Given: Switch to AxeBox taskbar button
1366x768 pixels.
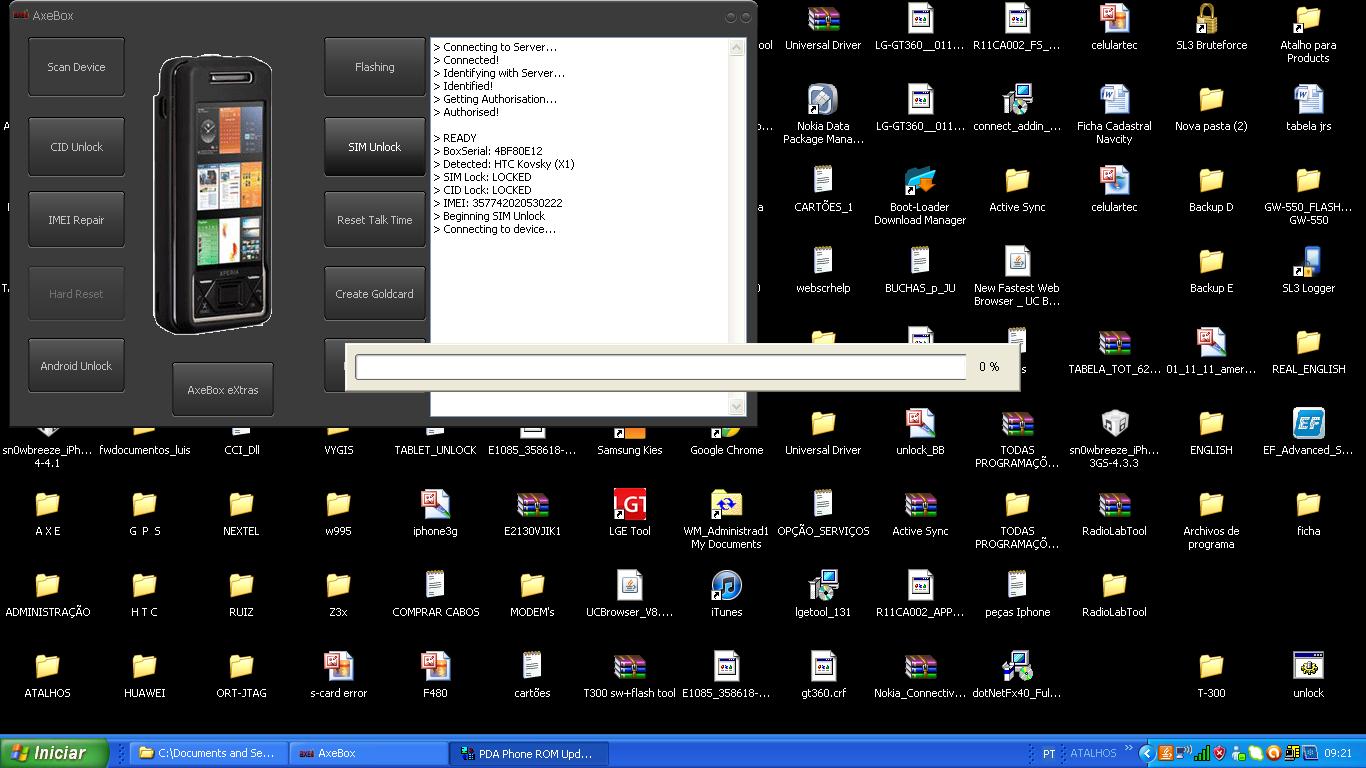Looking at the screenshot, I should click(368, 753).
